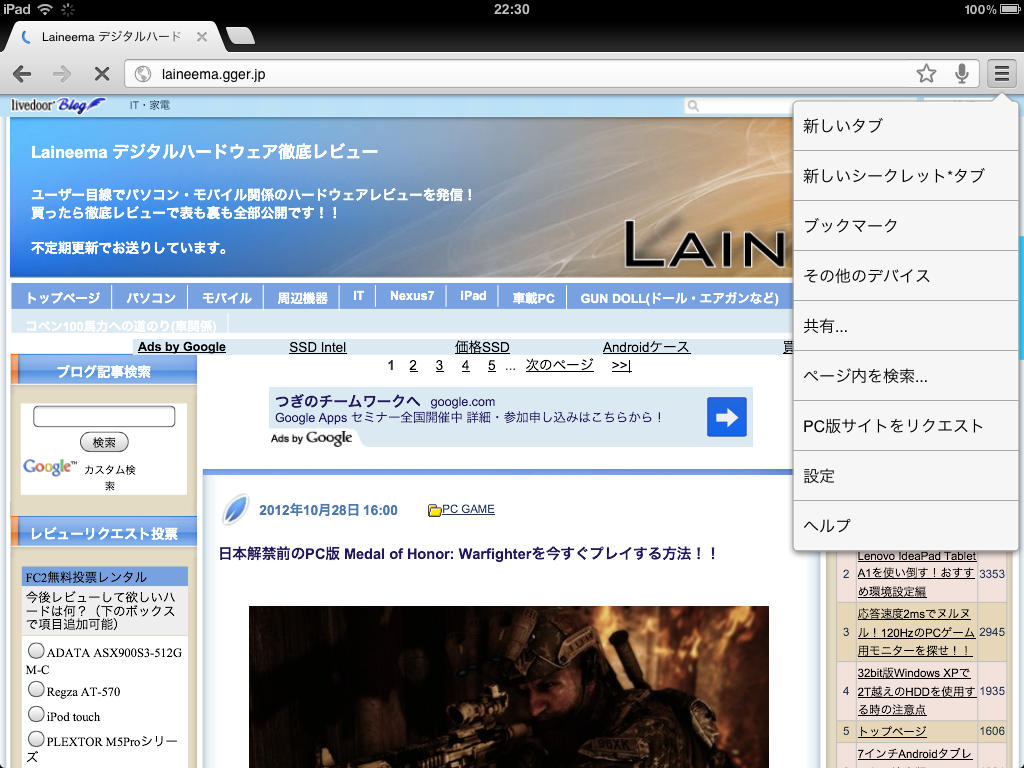Viewport: 1024px width, 768px height.
Task: Open the GUN DOLL navigation tab
Action: 679,298
